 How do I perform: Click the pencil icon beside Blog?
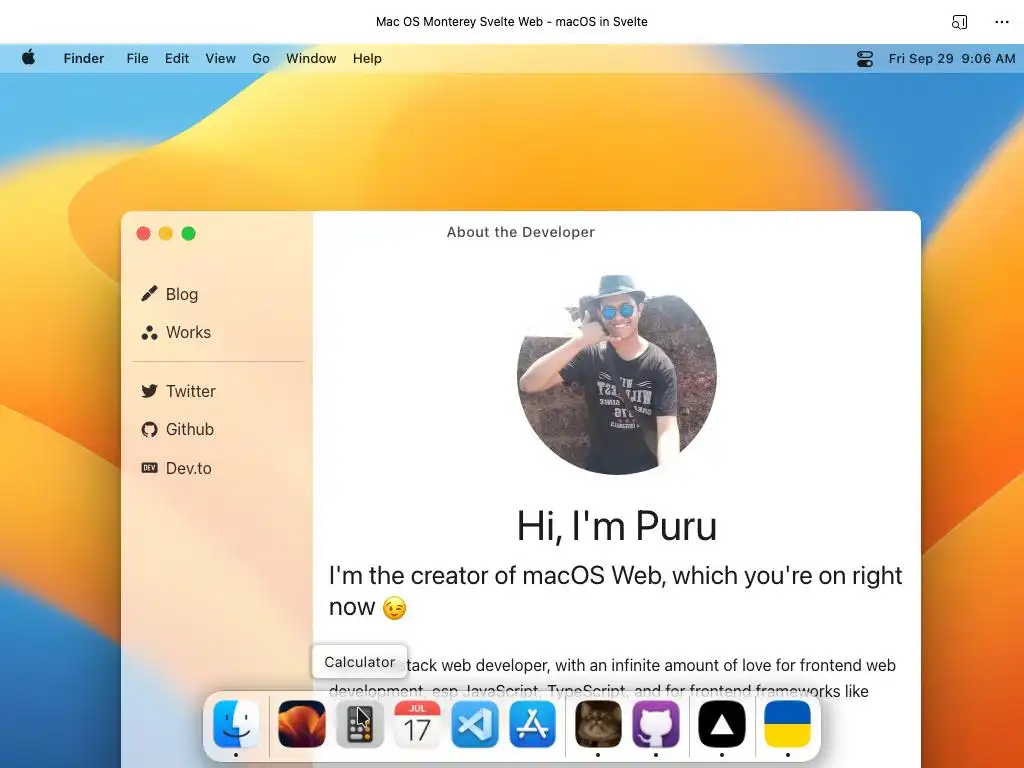click(x=150, y=294)
